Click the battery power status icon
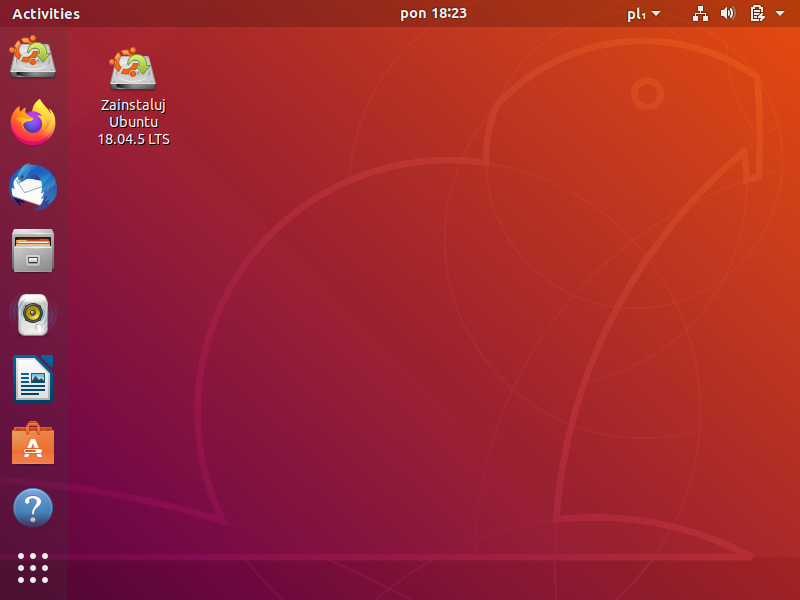The image size is (800, 600). [757, 14]
